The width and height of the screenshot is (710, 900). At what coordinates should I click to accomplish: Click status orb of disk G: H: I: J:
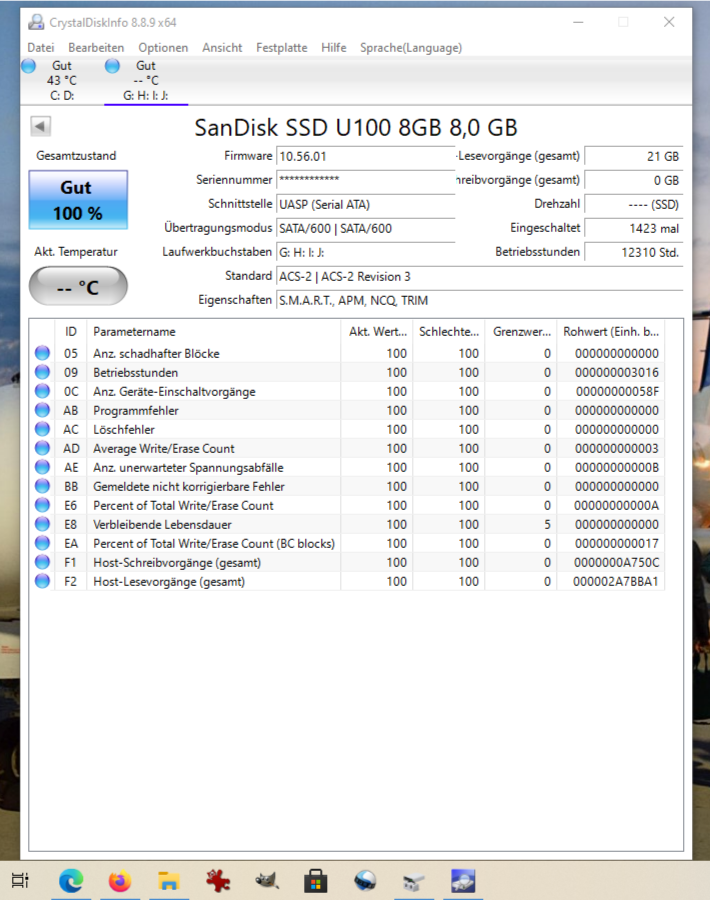[112, 66]
